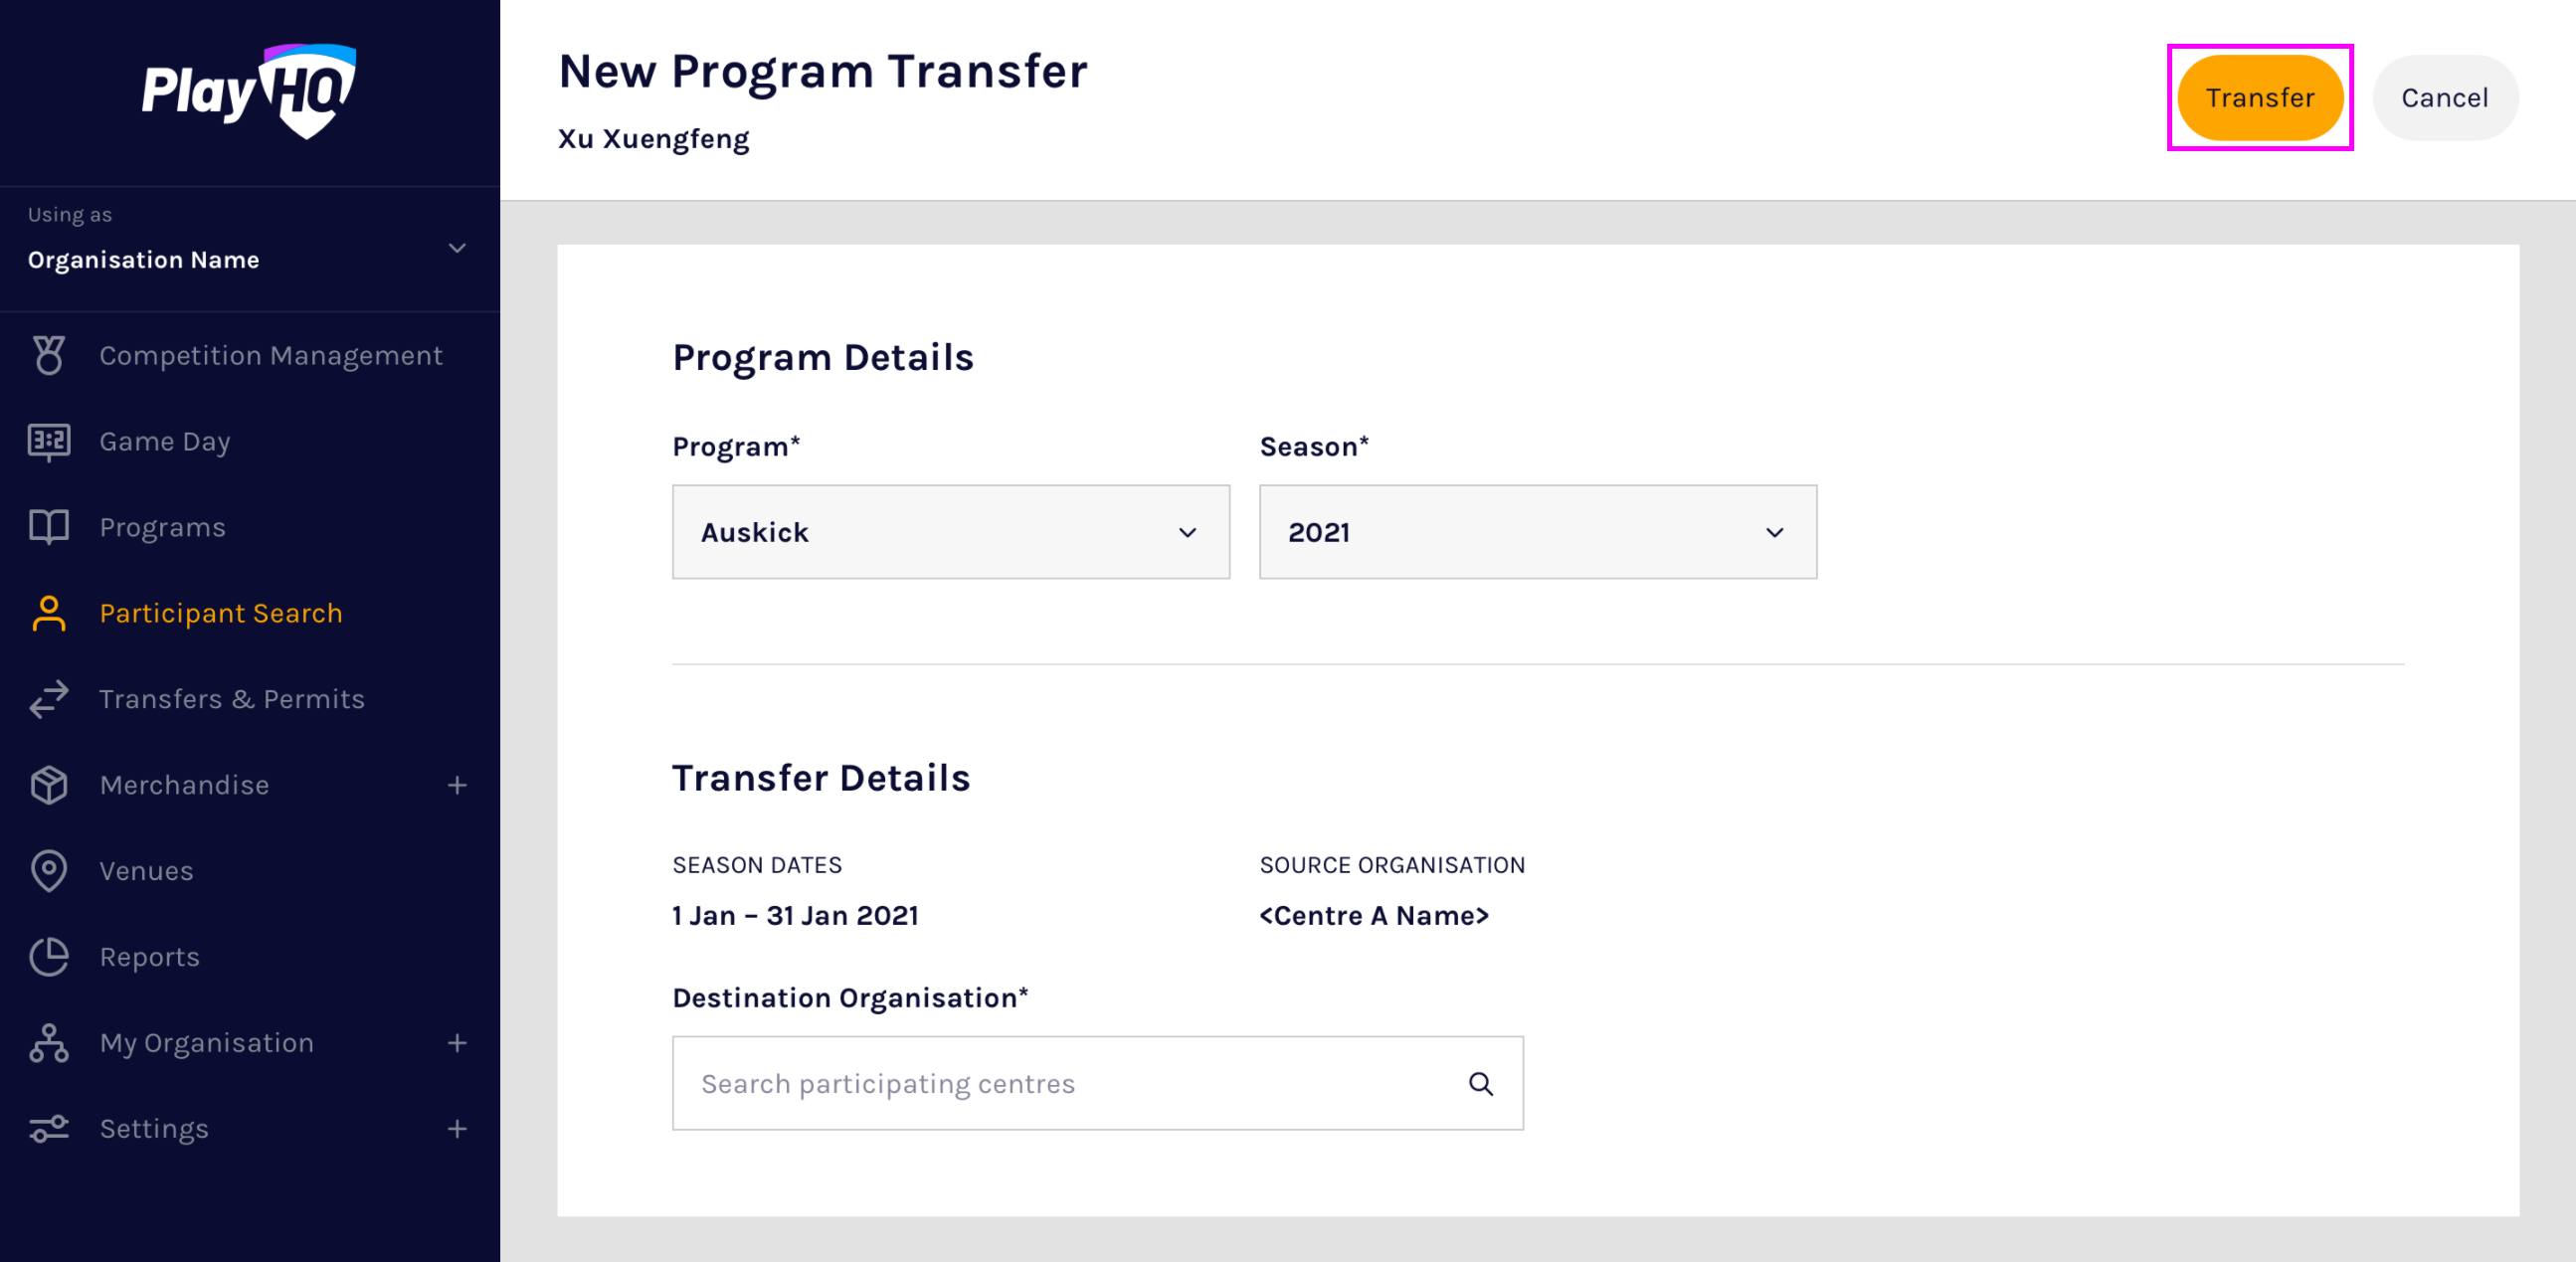Click the Venues location pin icon
This screenshot has width=2576, height=1262.
click(x=48, y=871)
